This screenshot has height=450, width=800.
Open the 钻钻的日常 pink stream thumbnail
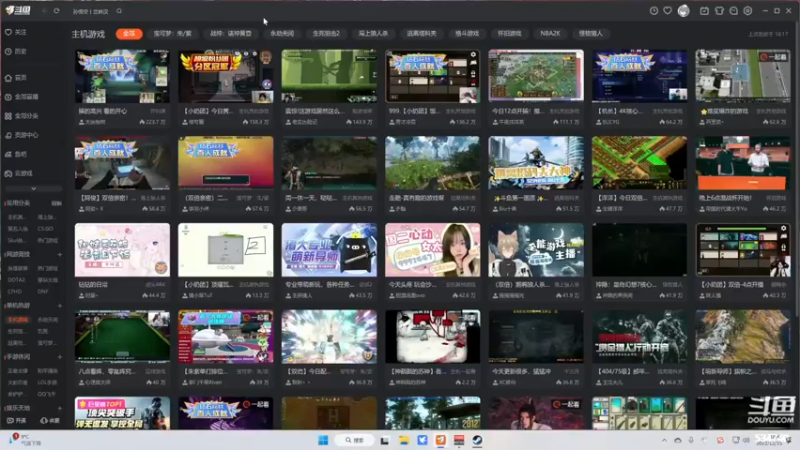[122, 250]
